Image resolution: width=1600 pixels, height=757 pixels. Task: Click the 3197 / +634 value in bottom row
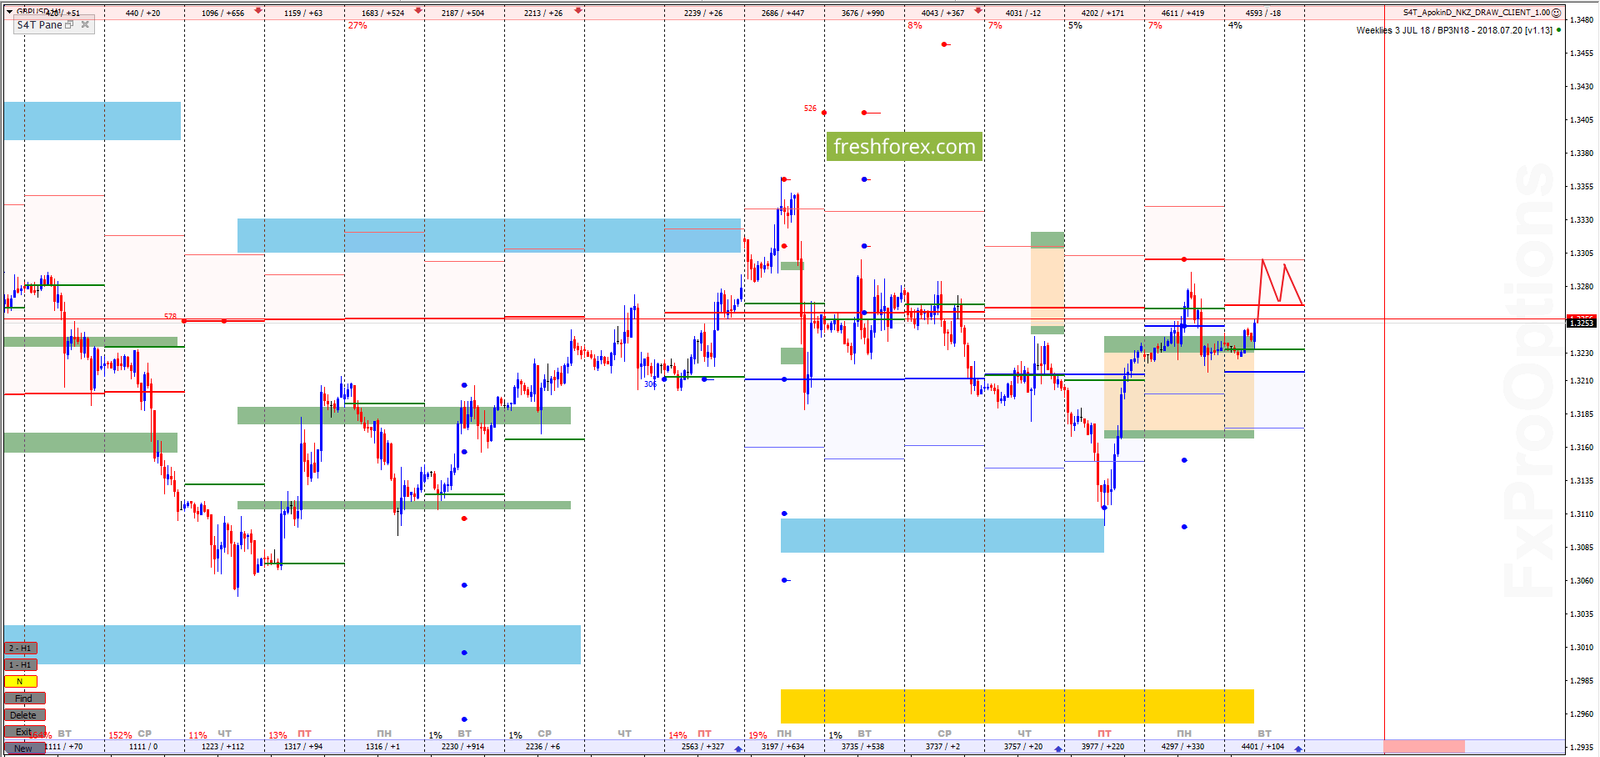pos(783,747)
